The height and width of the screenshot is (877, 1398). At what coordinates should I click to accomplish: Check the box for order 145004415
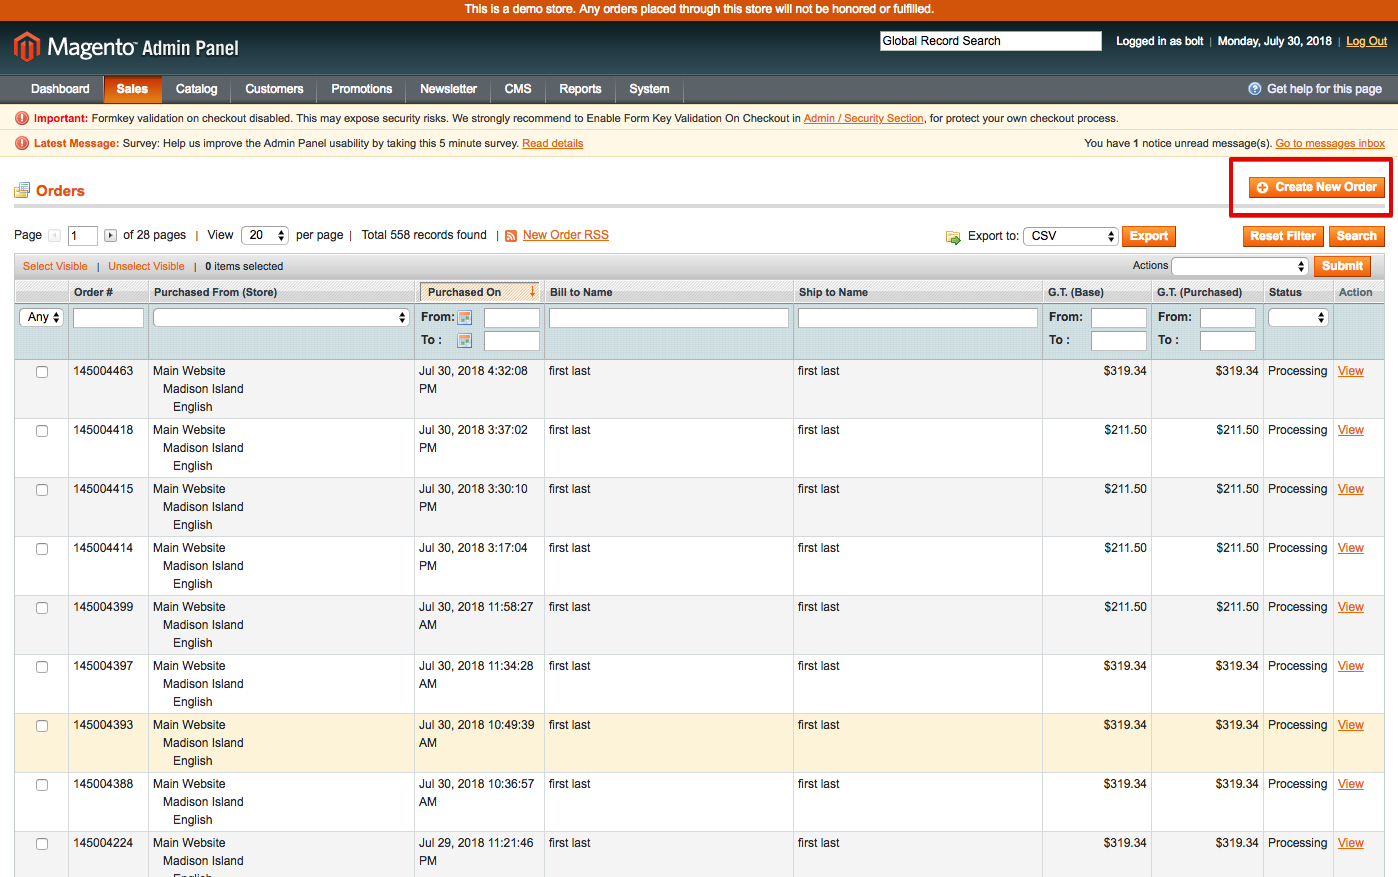[42, 490]
